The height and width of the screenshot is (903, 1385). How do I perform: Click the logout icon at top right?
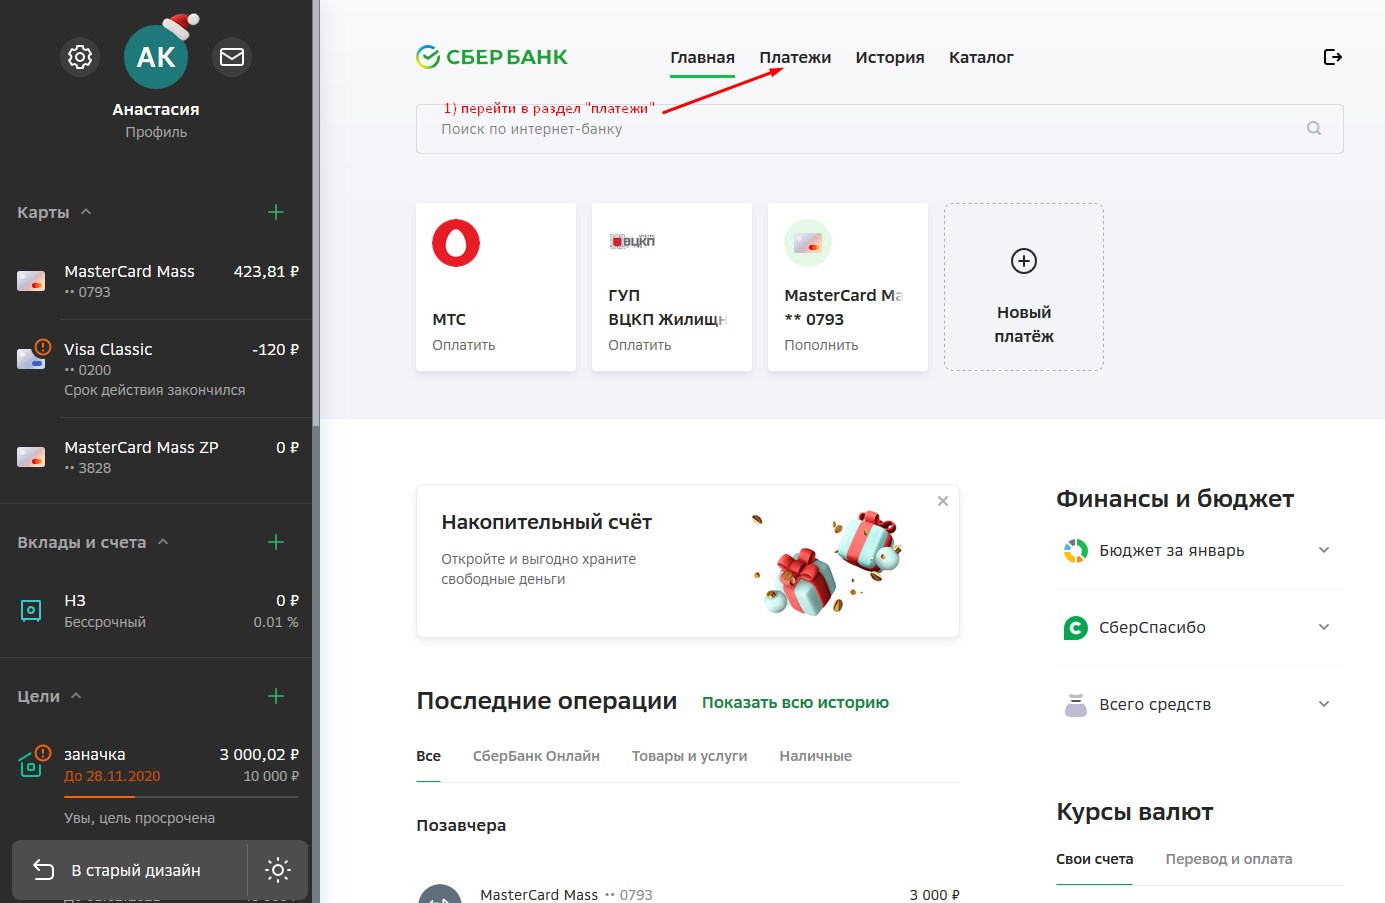pos(1332,57)
